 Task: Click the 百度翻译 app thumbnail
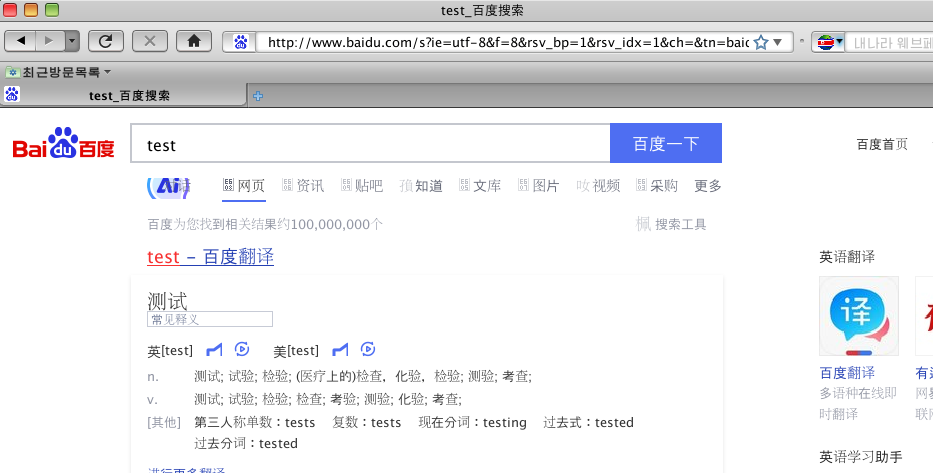tap(859, 316)
